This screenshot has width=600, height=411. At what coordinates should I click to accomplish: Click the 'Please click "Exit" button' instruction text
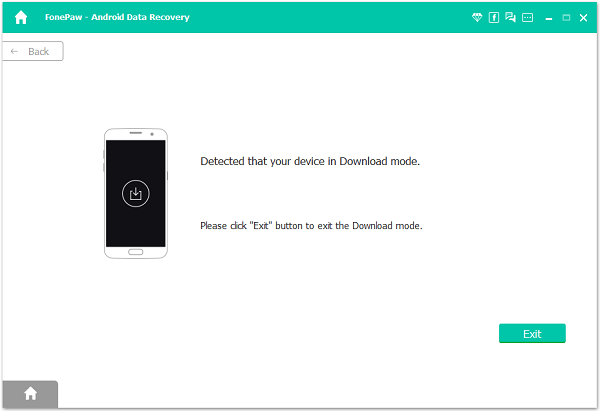tap(311, 226)
